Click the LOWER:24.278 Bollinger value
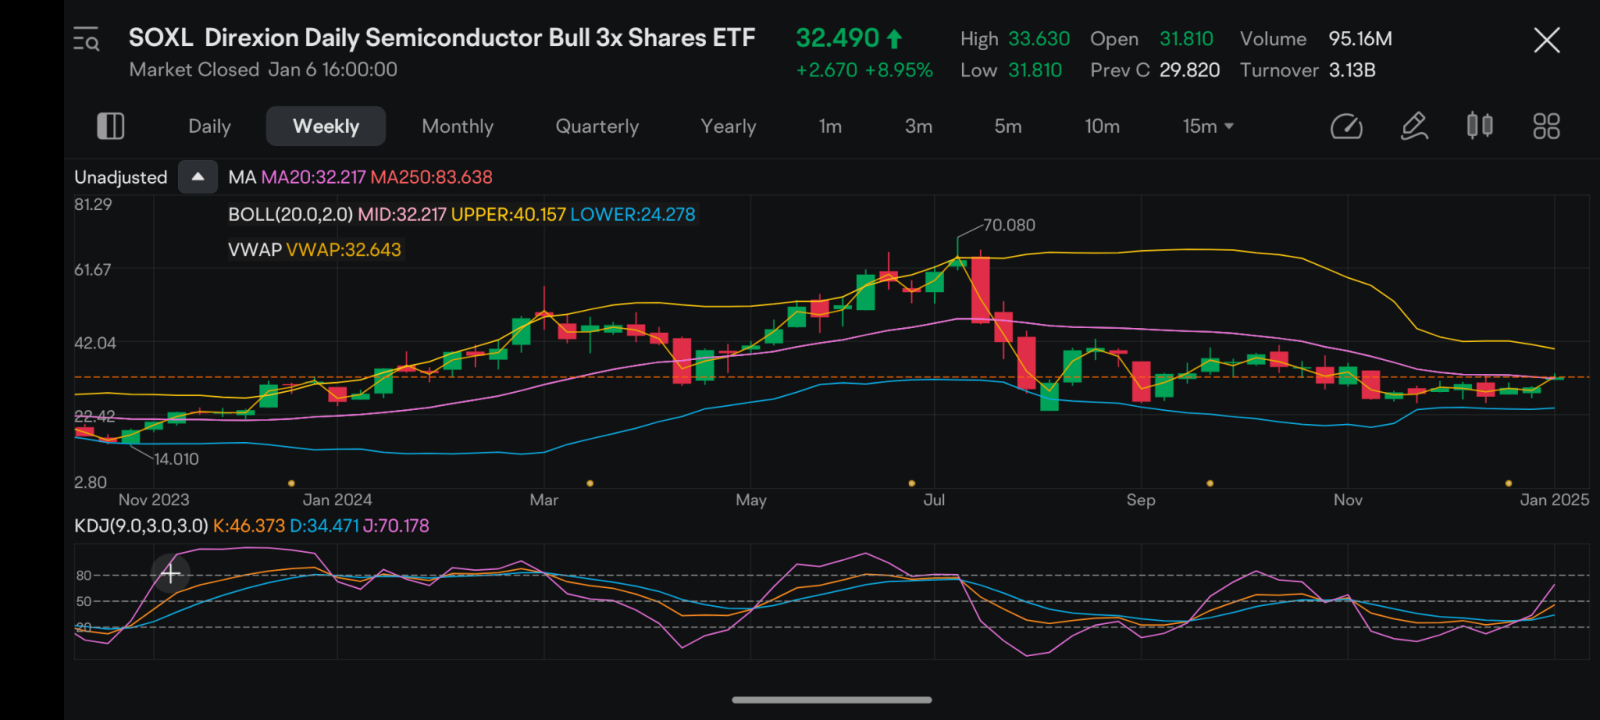 (x=632, y=214)
